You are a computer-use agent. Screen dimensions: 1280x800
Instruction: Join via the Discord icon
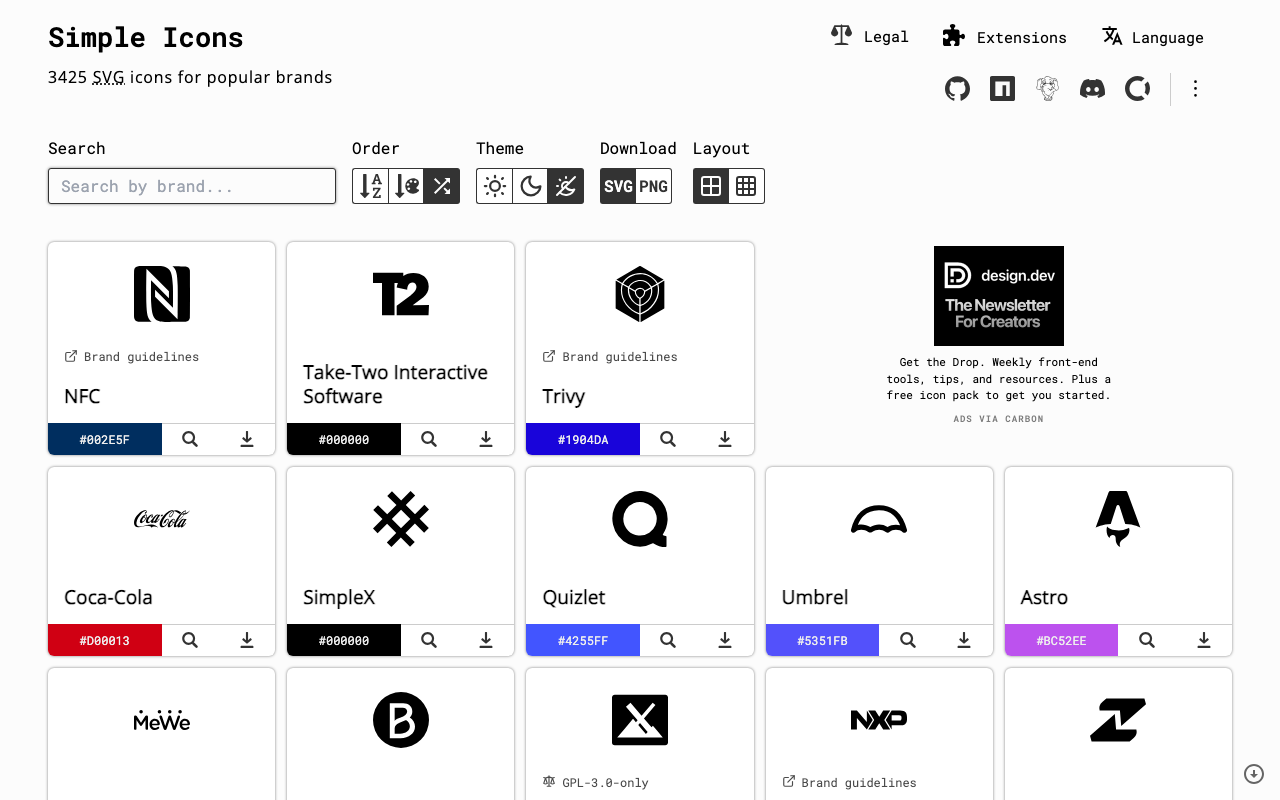click(1092, 89)
